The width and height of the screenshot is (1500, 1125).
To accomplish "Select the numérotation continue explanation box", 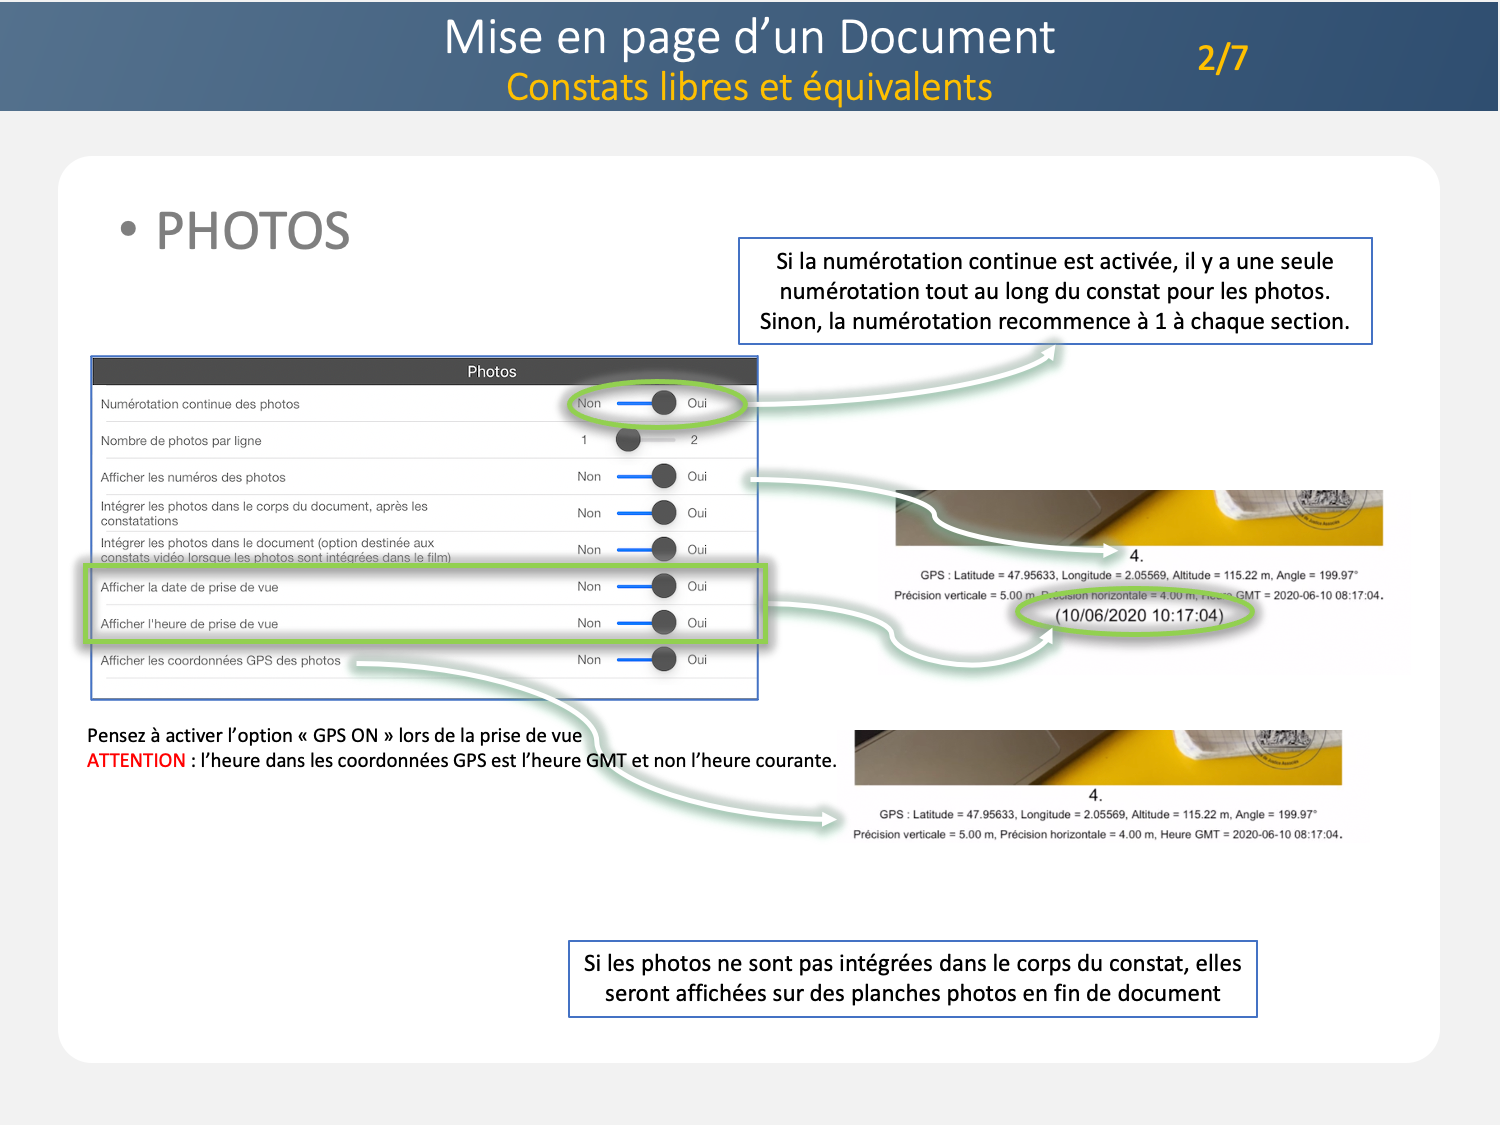I will coord(1054,291).
